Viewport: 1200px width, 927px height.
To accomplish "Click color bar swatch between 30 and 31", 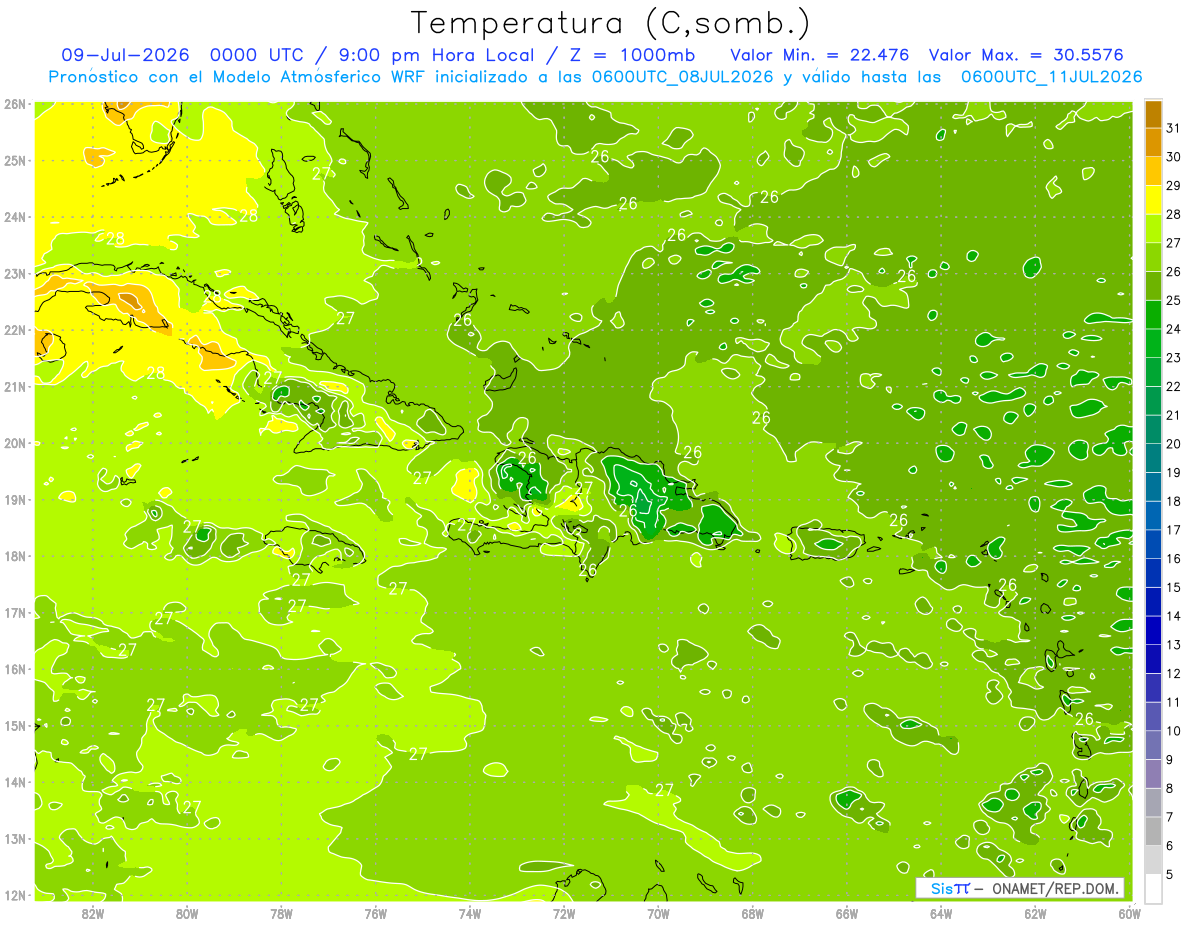I will [1153, 141].
